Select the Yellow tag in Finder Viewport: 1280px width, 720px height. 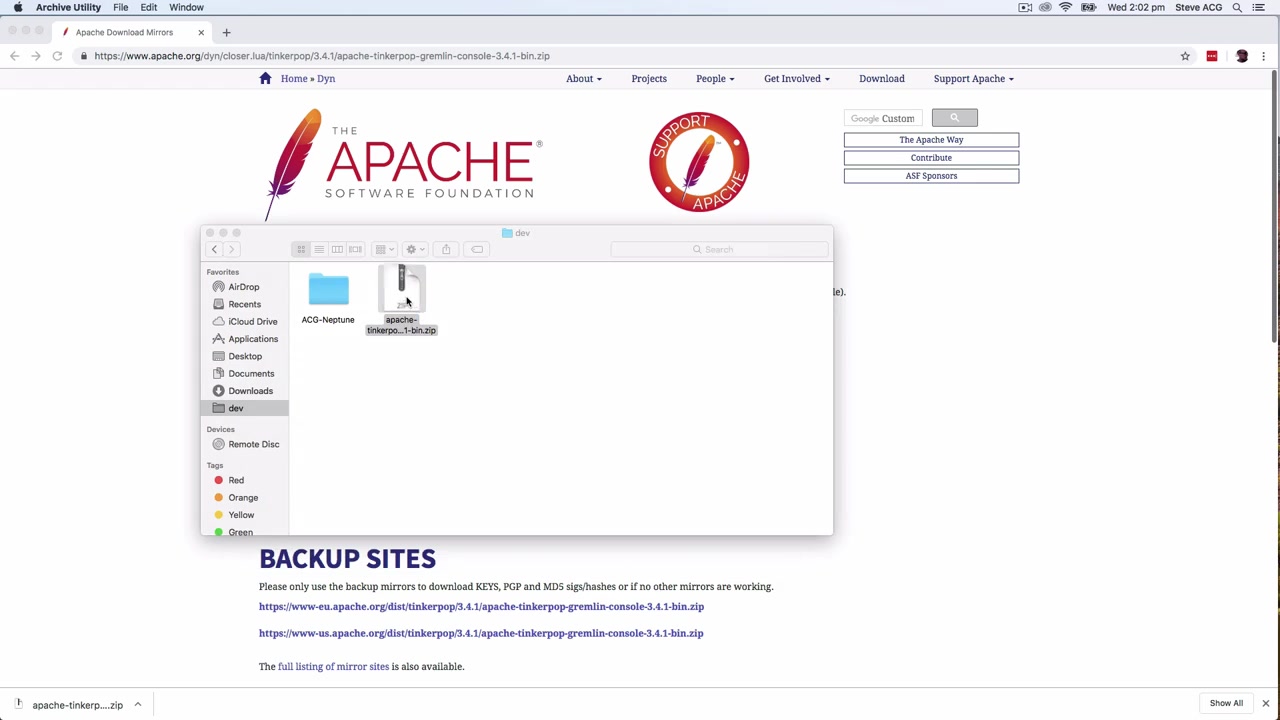coord(241,515)
